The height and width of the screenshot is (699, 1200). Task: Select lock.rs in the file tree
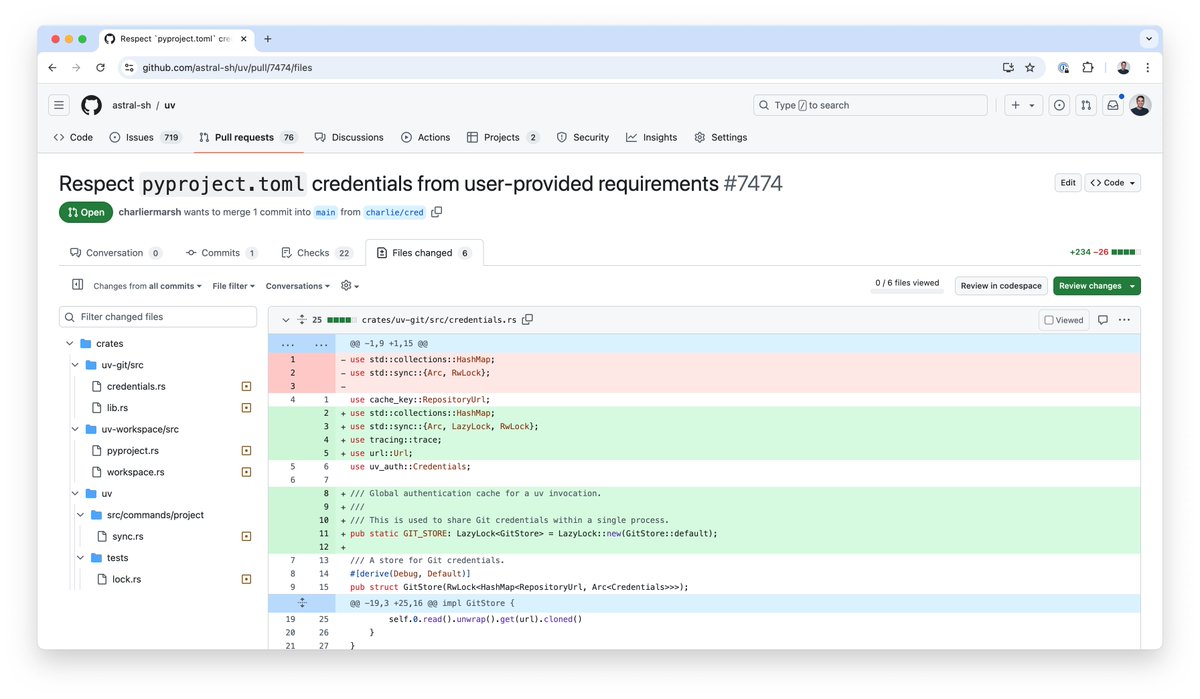[126, 579]
